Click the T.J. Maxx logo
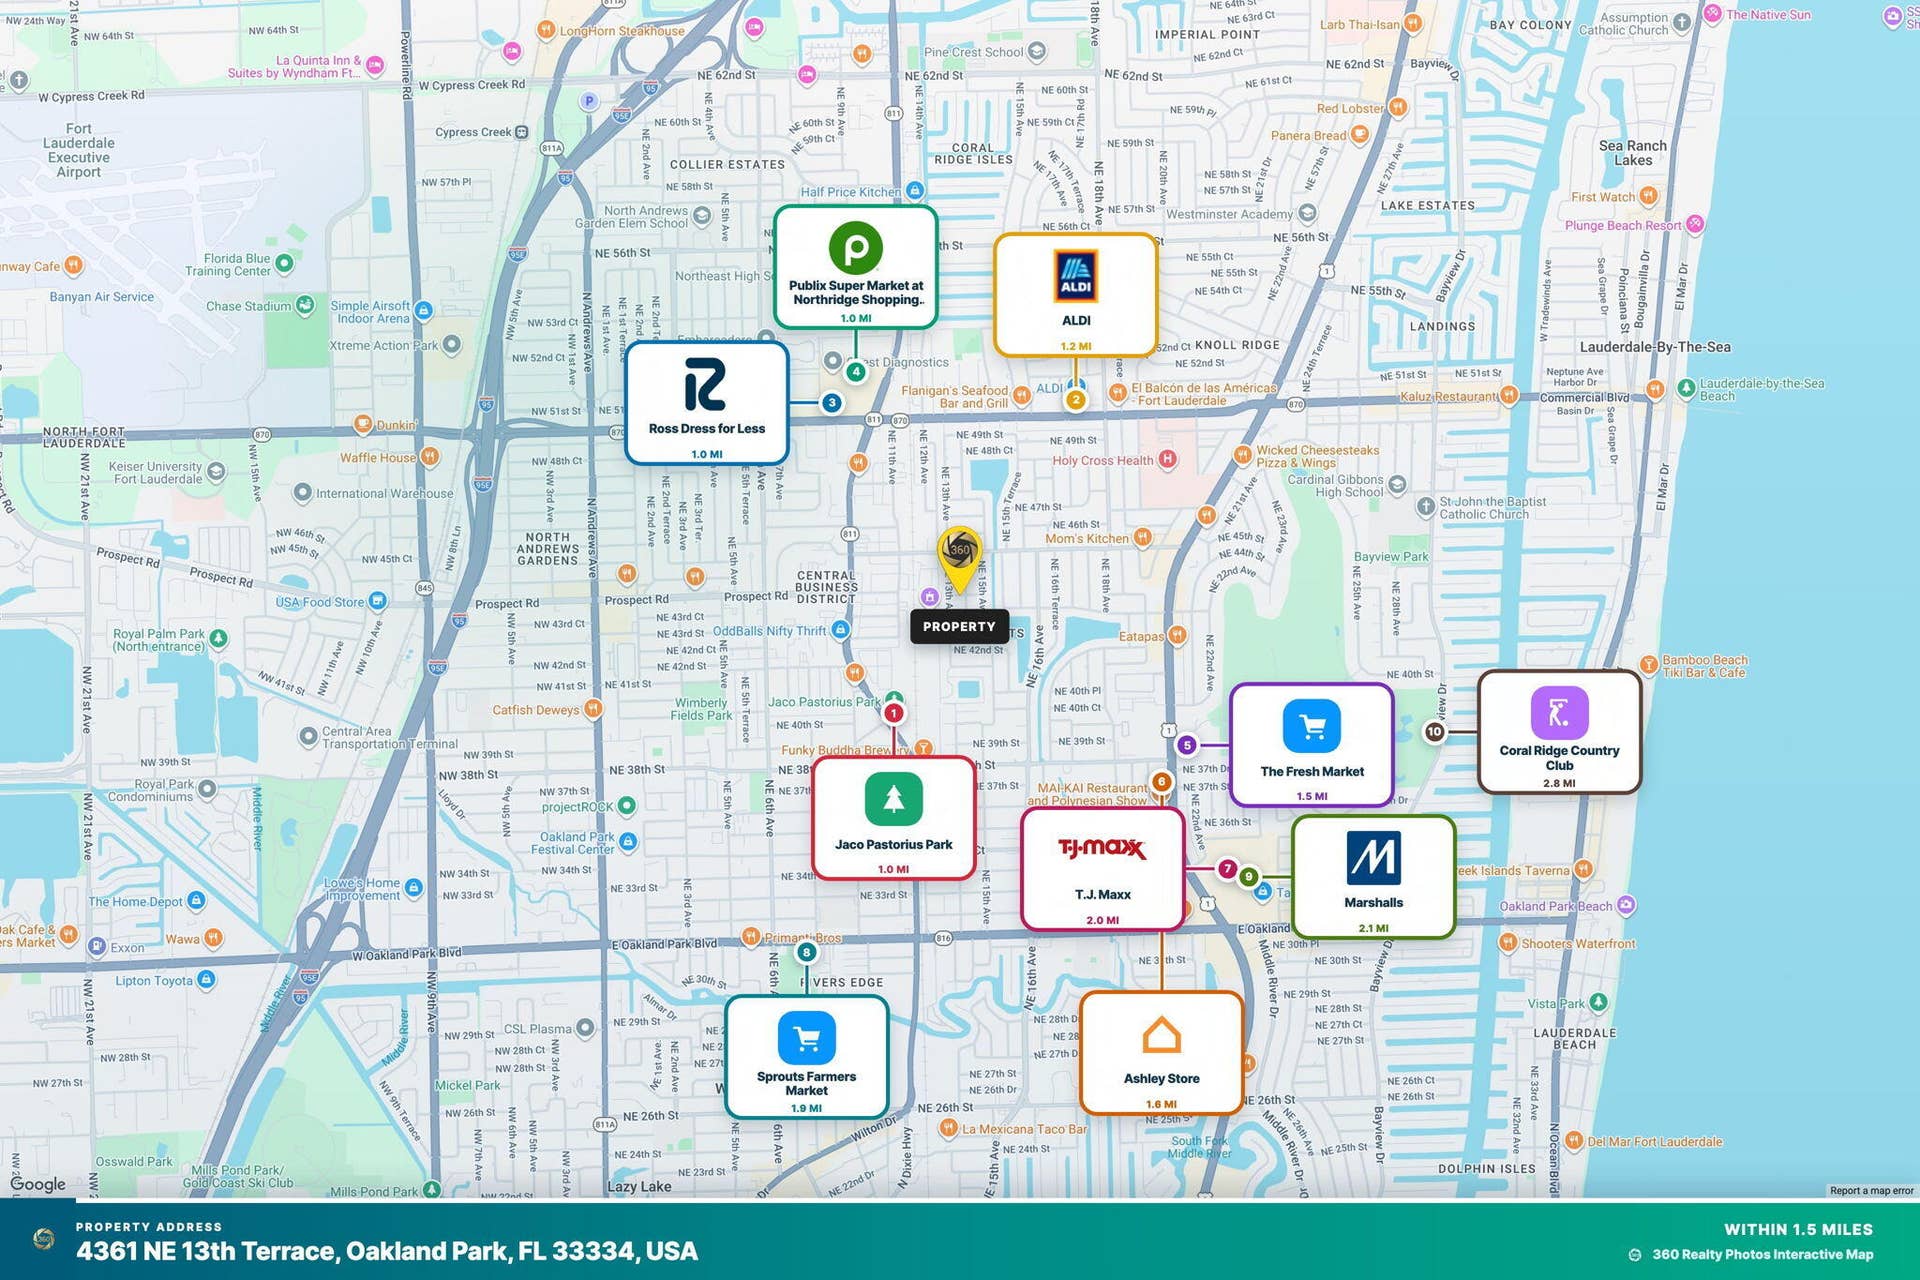Viewport: 1920px width, 1280px height. coord(1102,849)
